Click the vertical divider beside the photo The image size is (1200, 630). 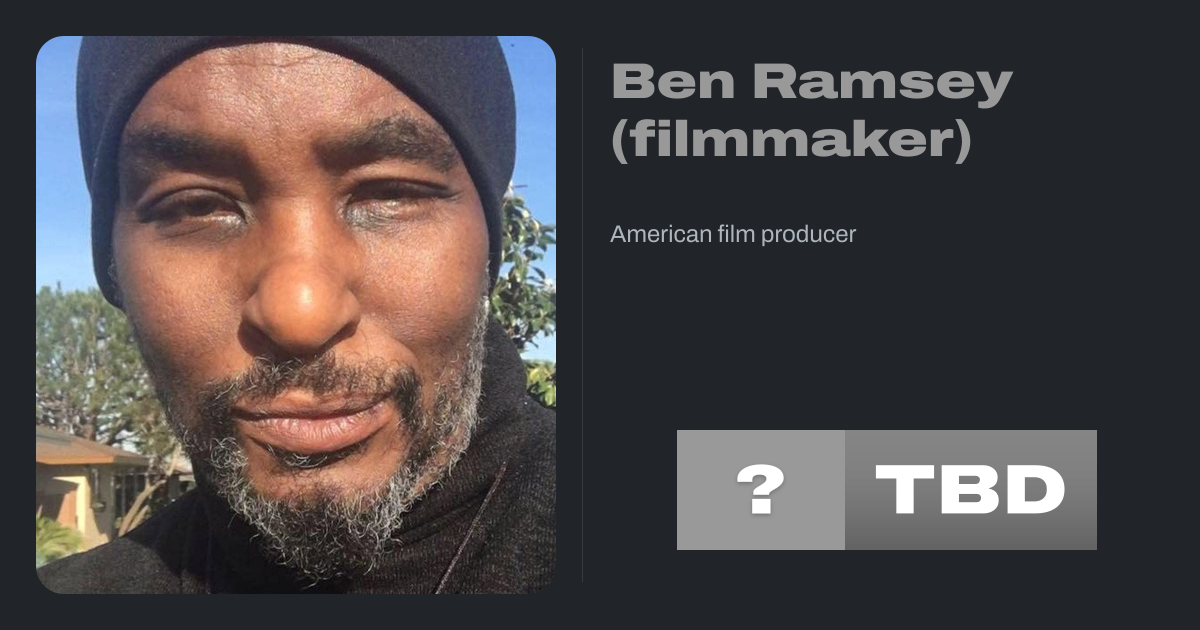tap(583, 315)
